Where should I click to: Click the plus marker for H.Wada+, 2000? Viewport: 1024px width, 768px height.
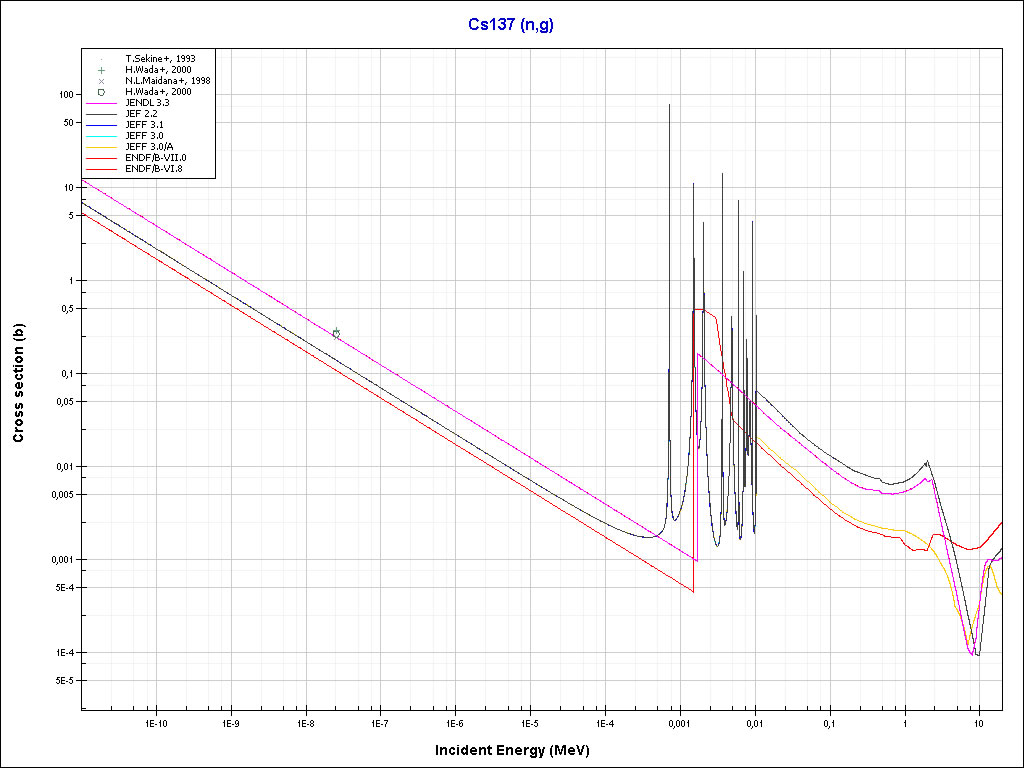click(102, 69)
